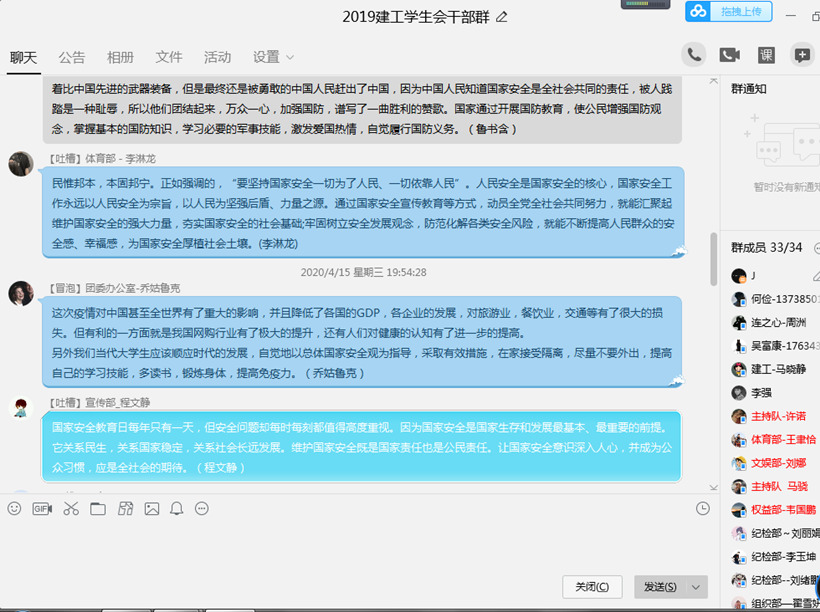Screen dimensions: 820x612
Task: Open the 活动 tab
Action: click(218, 57)
